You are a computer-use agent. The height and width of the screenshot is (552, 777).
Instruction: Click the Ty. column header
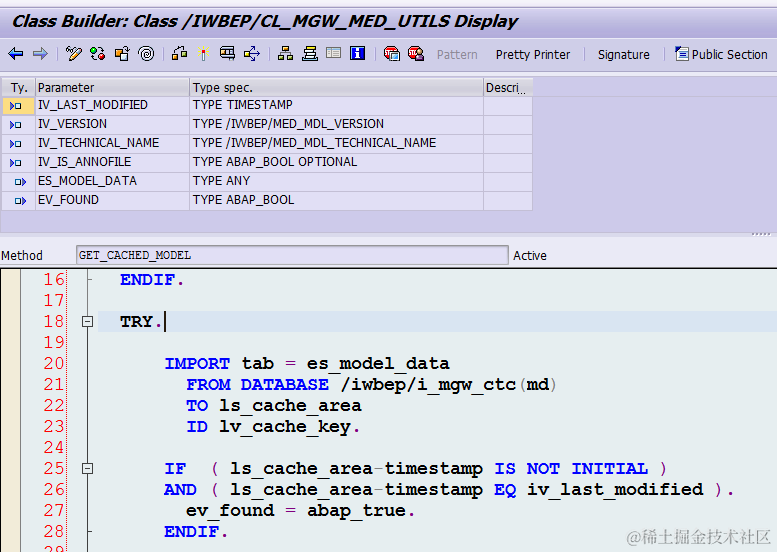[19, 88]
